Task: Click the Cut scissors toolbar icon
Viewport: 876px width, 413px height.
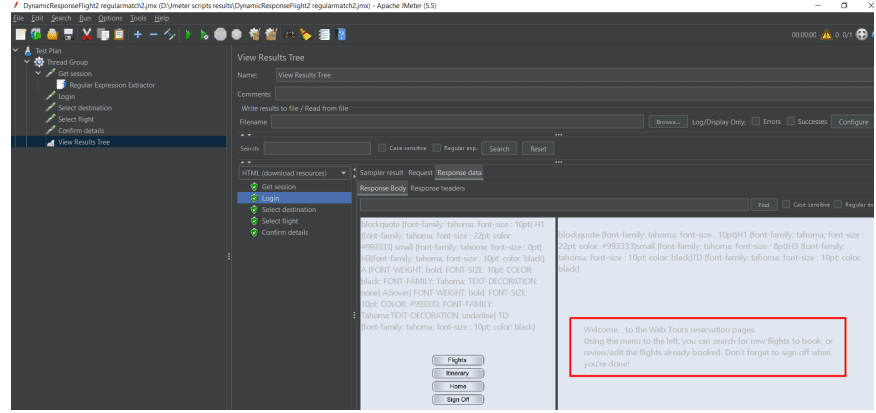Action: [x=87, y=35]
